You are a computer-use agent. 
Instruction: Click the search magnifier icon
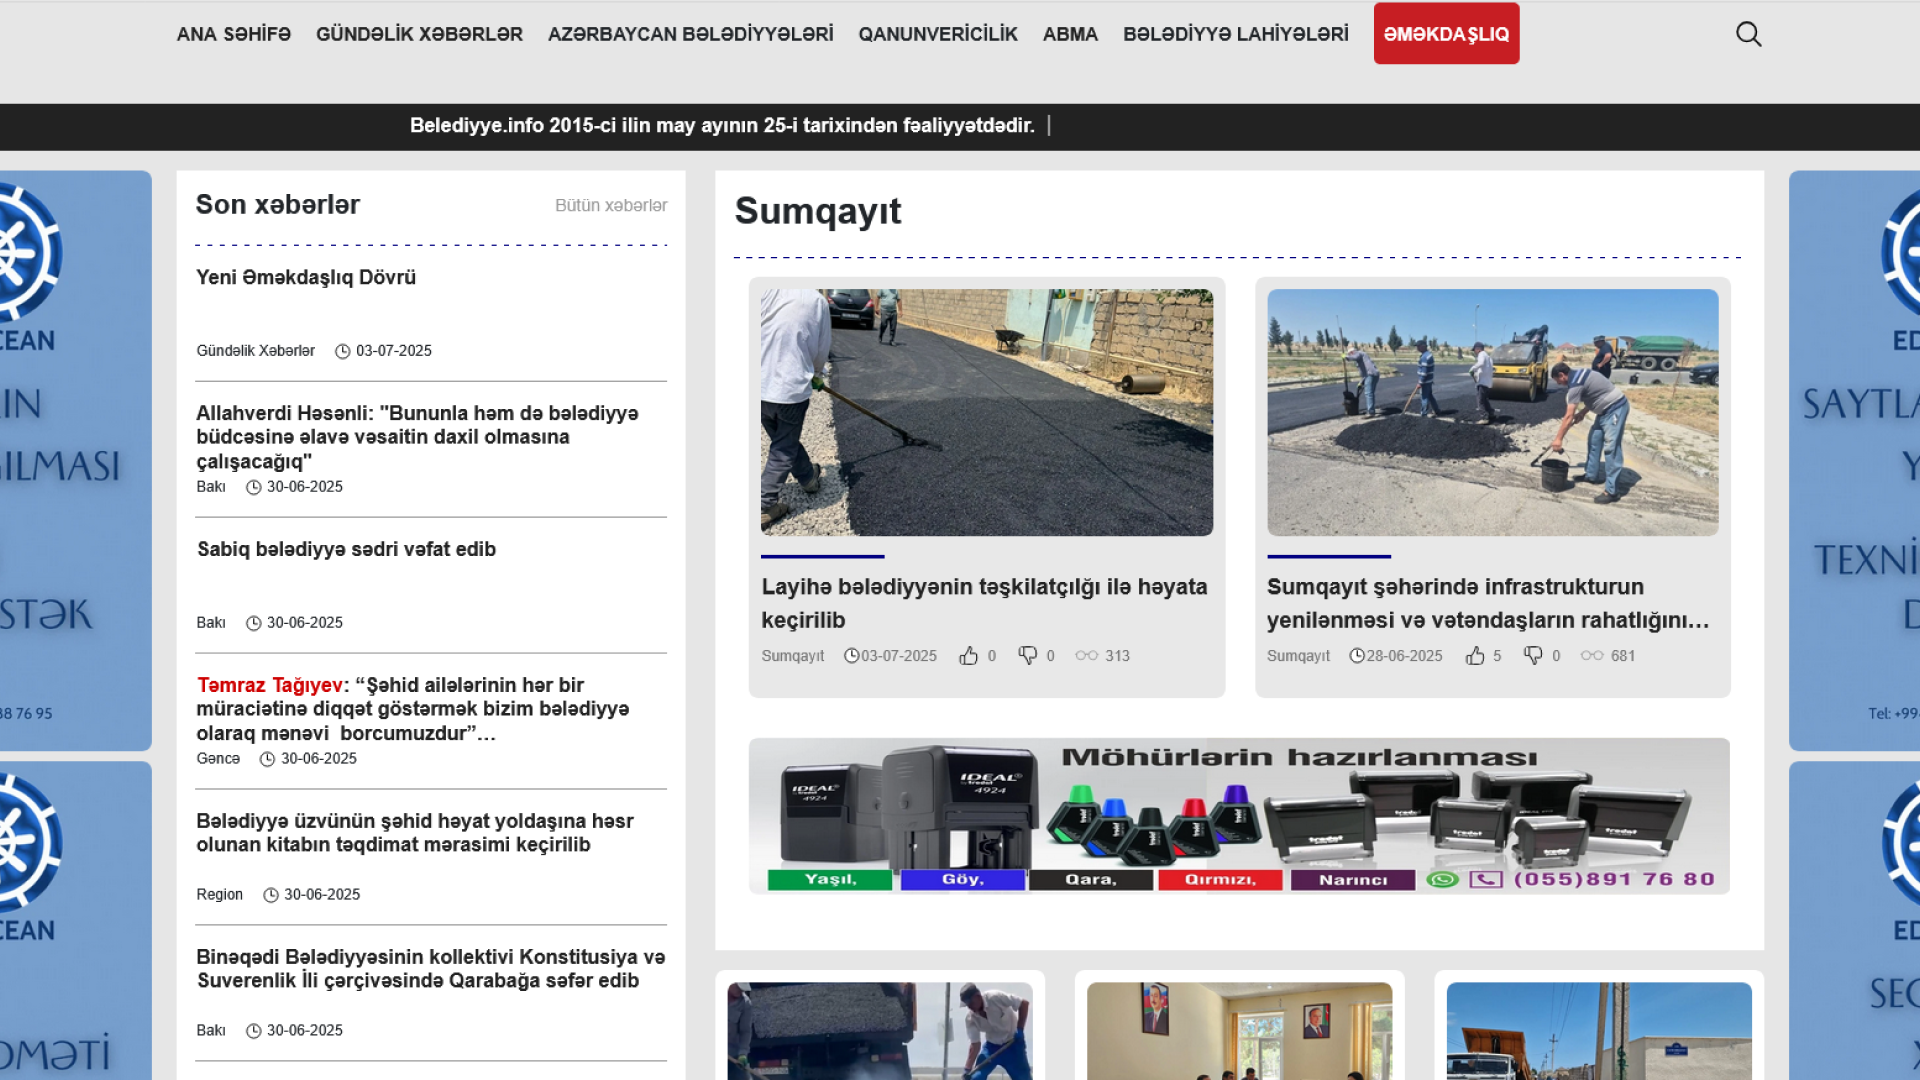pyautogui.click(x=1748, y=34)
